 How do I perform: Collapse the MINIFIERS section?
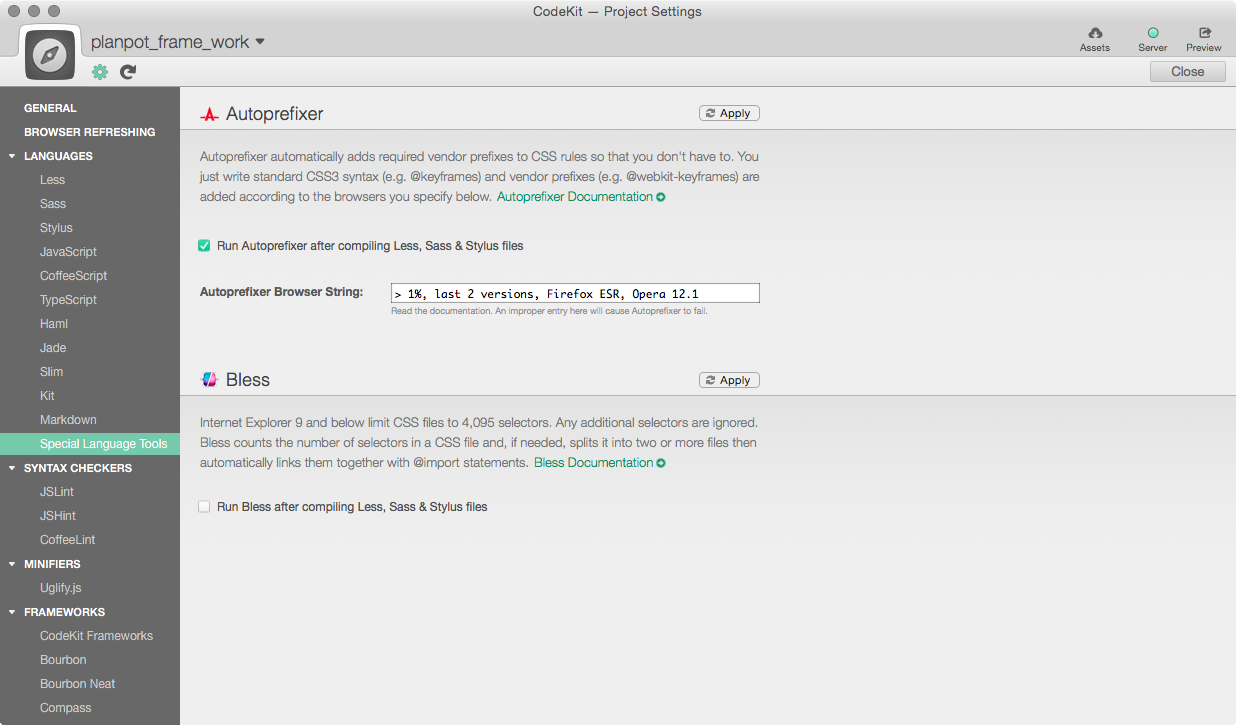pos(12,564)
